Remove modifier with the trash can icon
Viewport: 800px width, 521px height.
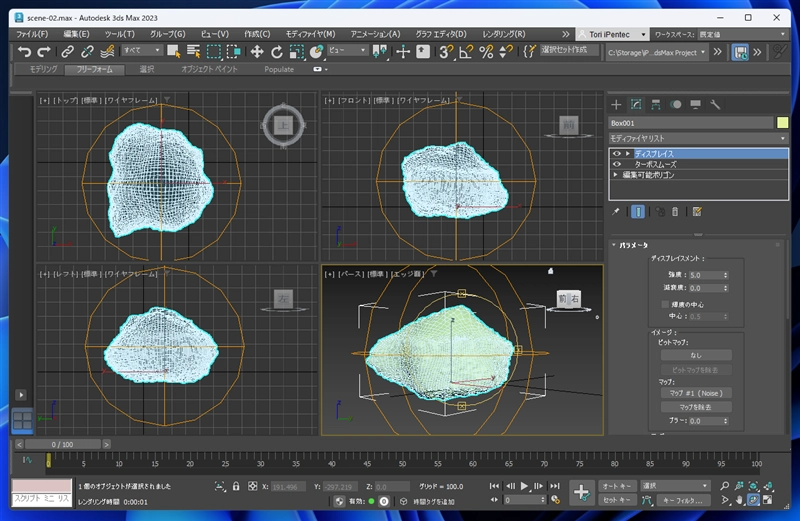[x=675, y=211]
